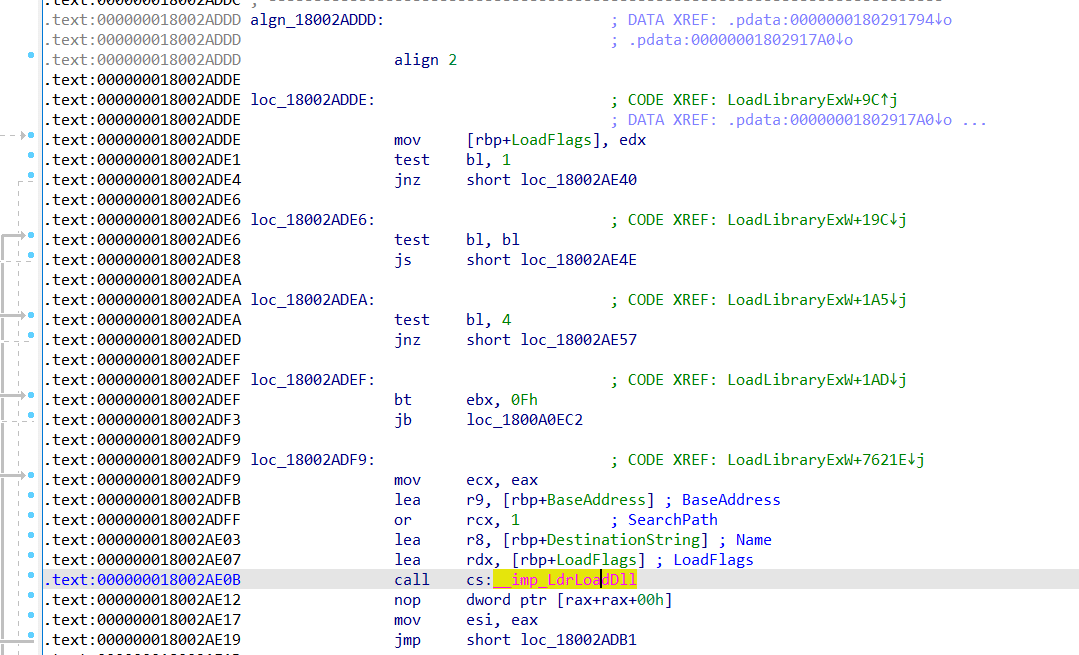The height and width of the screenshot is (655, 1079).
Task: Click the LoadLibraryExW+1A5 code xref
Action: [x=817, y=299]
